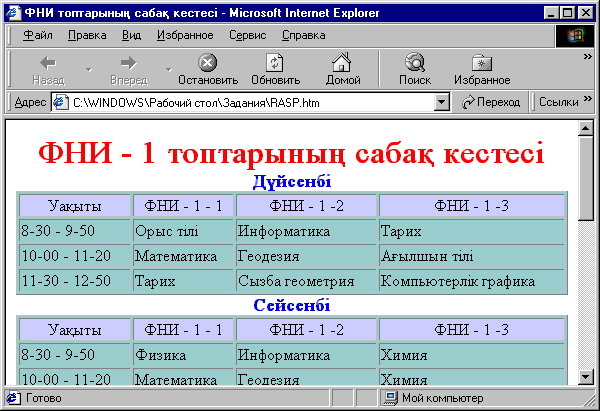Click the Internet Explorer title bar icon
600x411 pixels.
pos(13,13)
